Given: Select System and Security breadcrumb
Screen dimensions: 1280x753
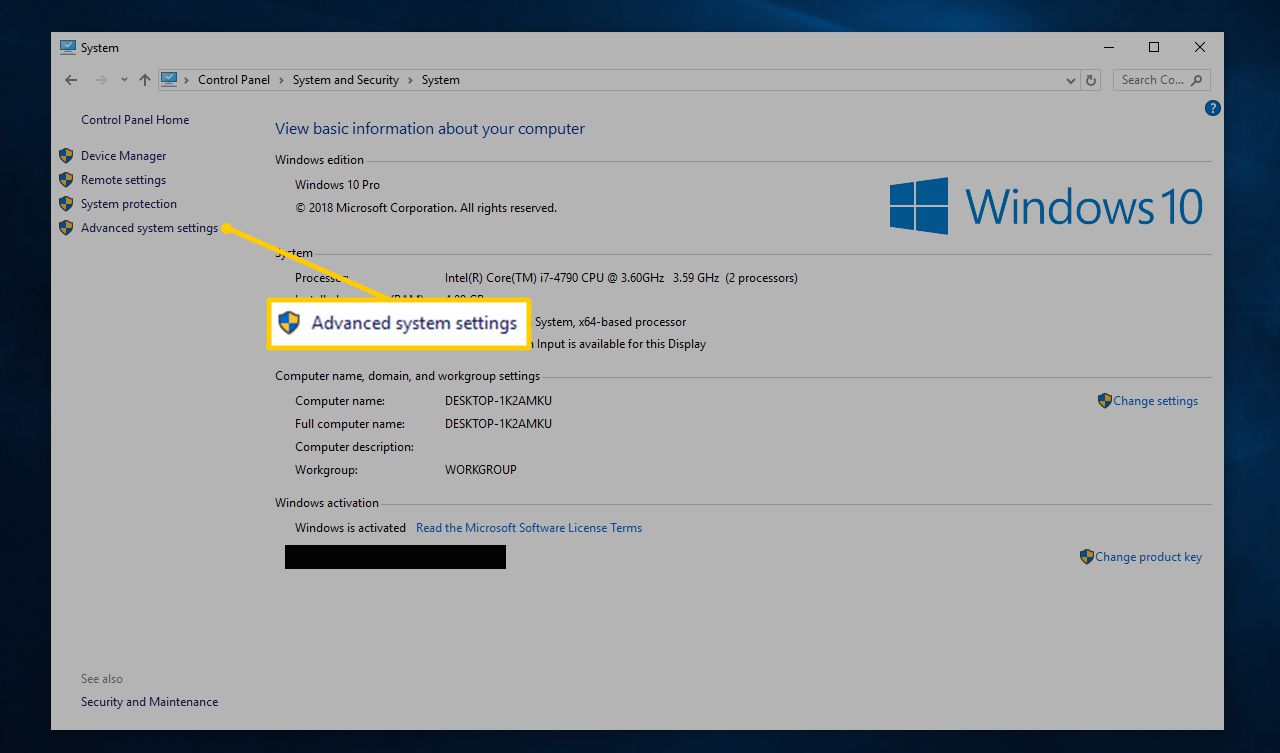Looking at the screenshot, I should pyautogui.click(x=346, y=80).
